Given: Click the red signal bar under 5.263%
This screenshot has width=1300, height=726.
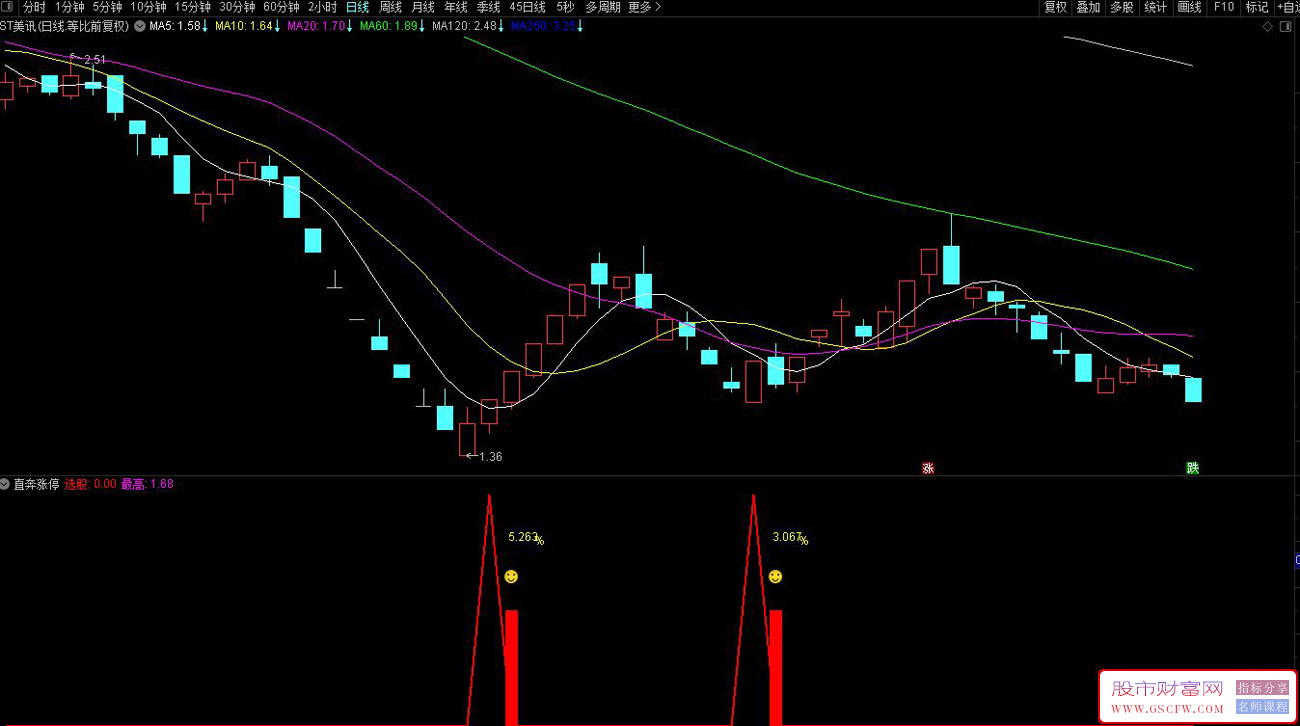Looking at the screenshot, I should (511, 667).
